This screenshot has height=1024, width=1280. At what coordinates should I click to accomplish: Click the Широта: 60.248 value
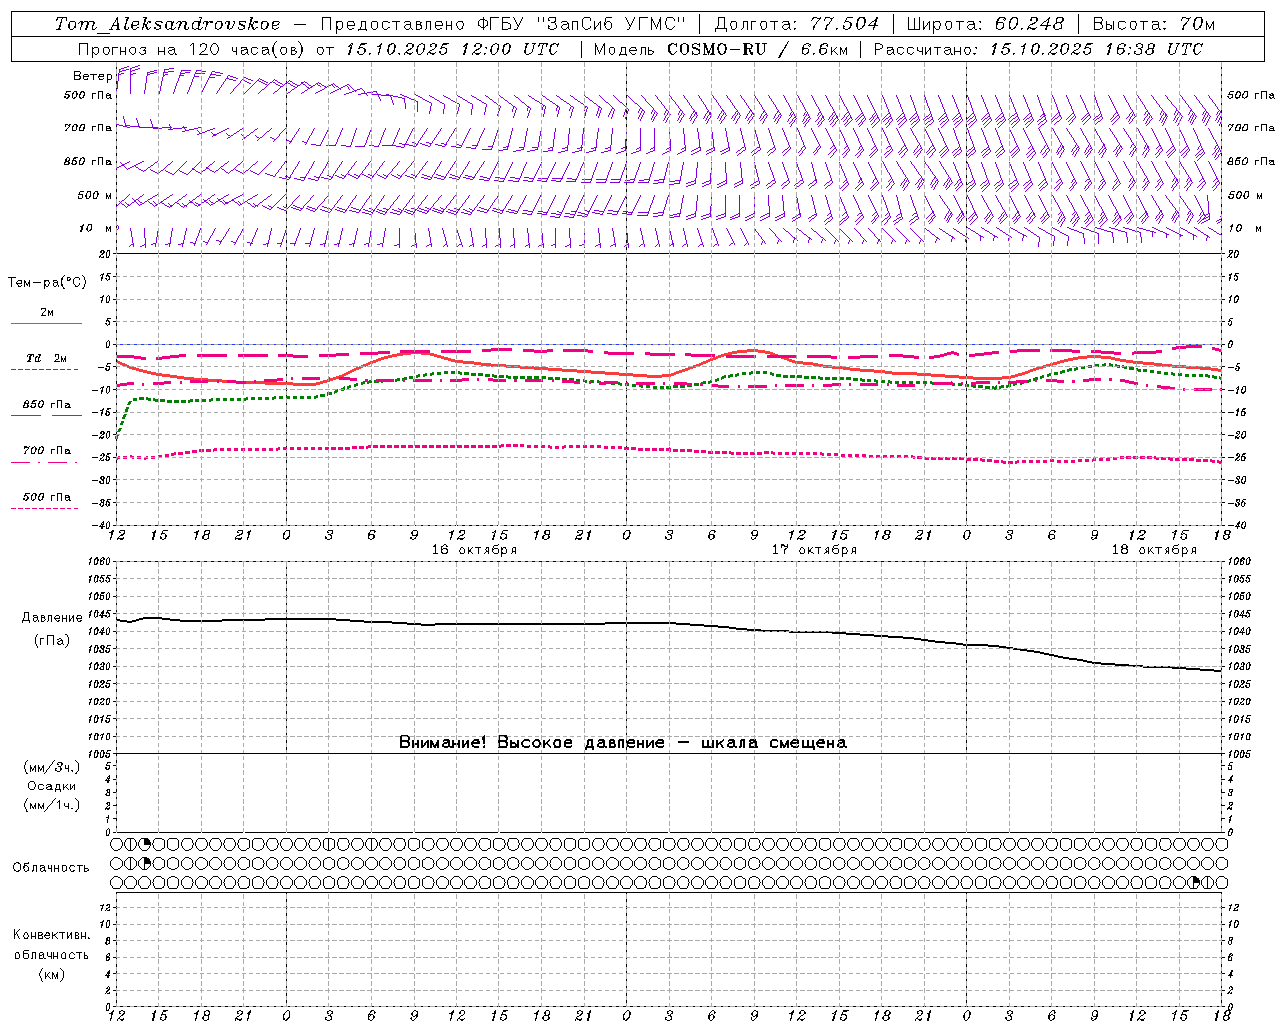pyautogui.click(x=986, y=24)
